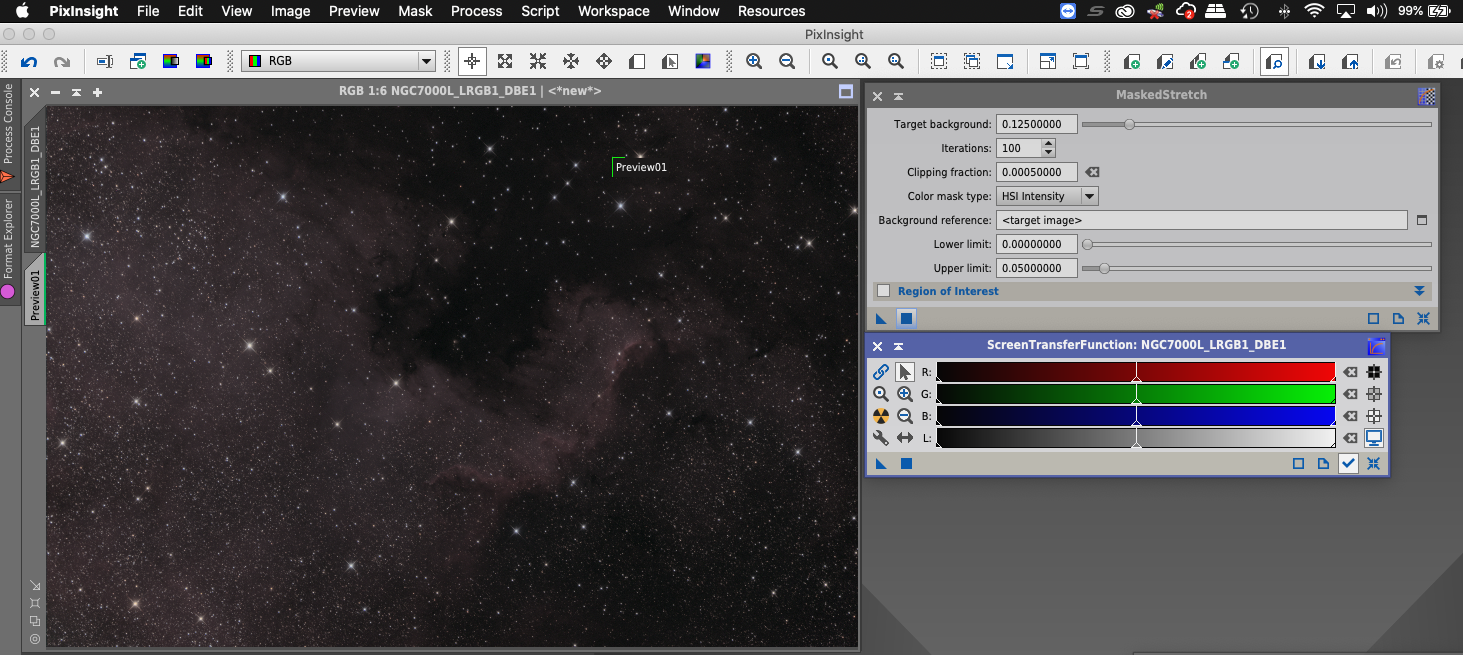
Task: Expand the Region of Interest section
Action: click(x=1418, y=291)
